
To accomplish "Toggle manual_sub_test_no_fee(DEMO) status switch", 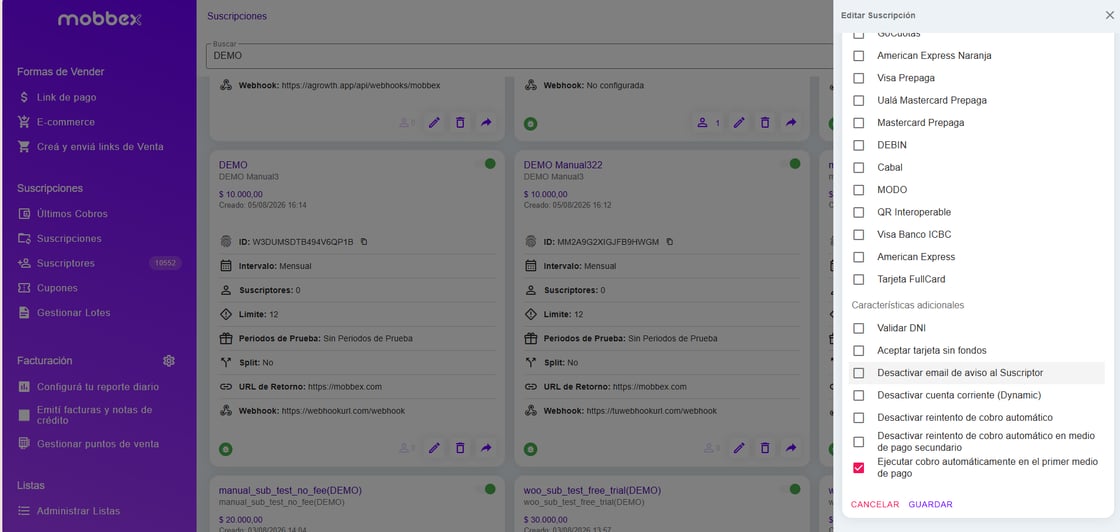I will point(486,489).
